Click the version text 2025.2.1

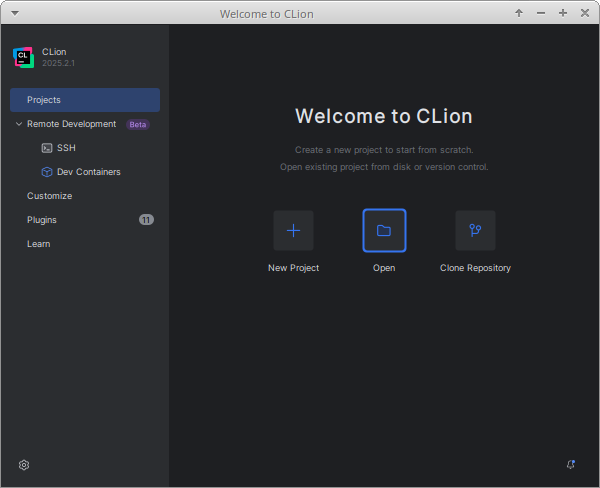tap(59, 63)
